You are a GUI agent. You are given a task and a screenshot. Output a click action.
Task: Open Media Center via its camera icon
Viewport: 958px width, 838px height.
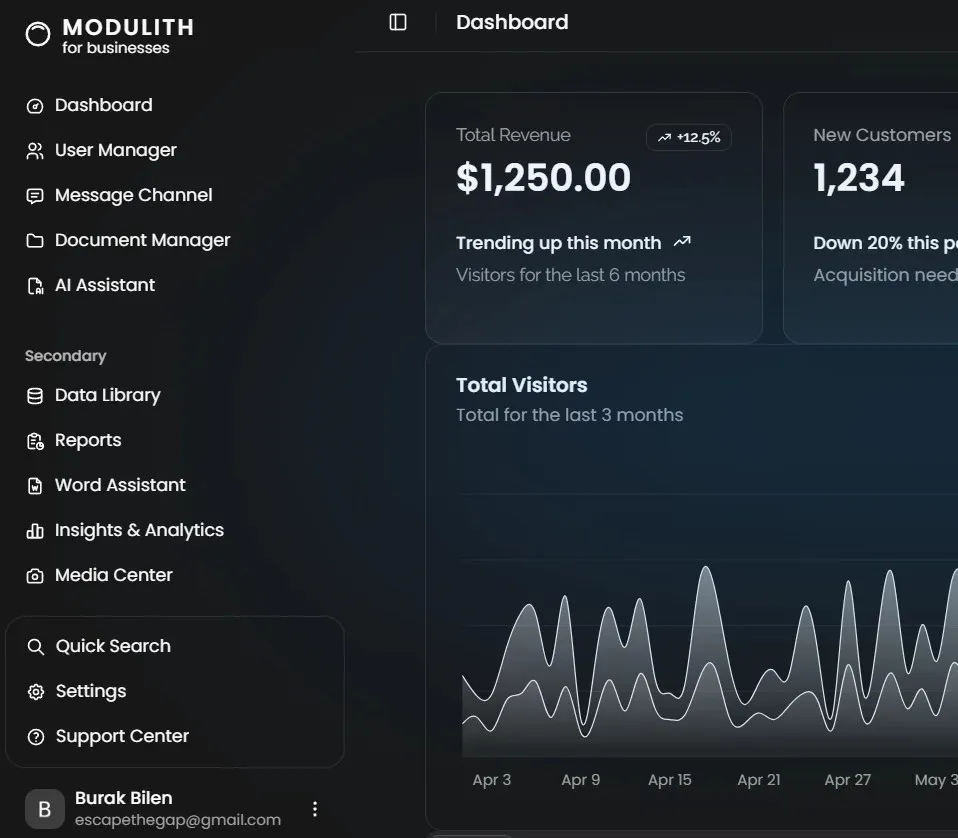pos(35,575)
